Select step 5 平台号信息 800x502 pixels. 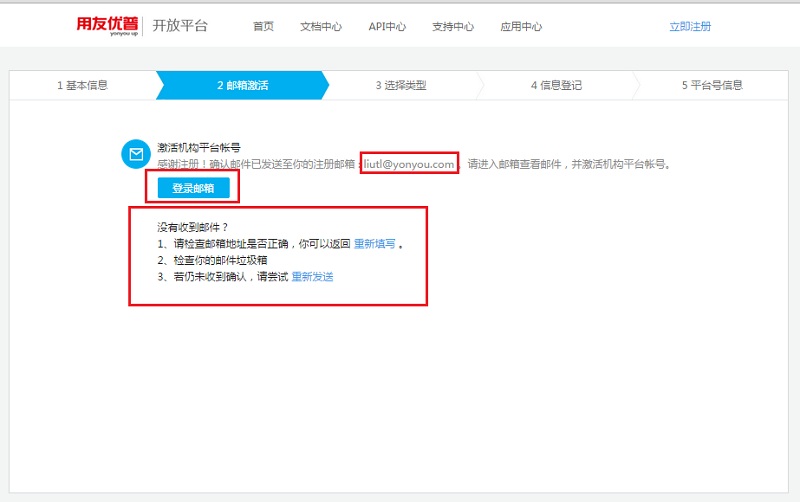(712, 85)
